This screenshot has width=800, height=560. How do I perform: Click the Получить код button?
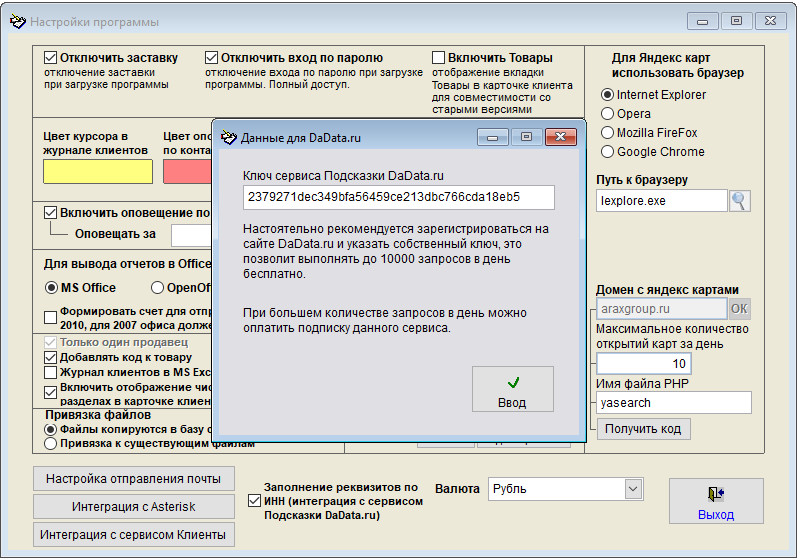coord(644,428)
